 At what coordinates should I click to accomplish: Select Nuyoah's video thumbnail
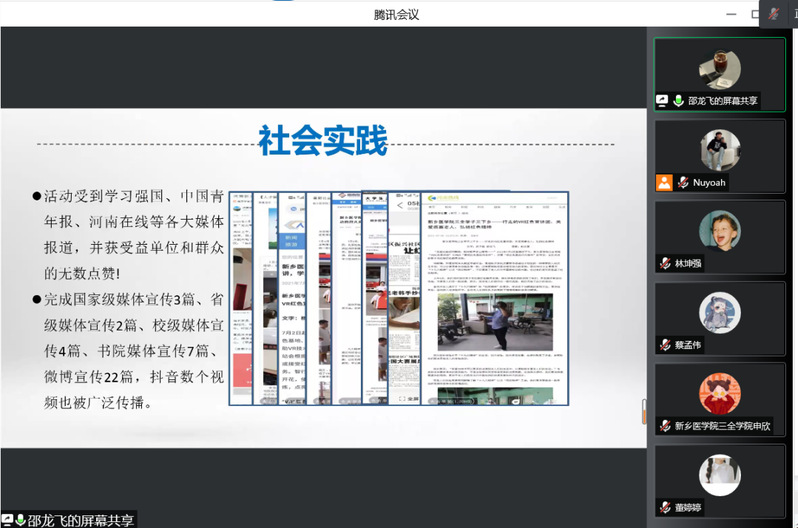pyautogui.click(x=719, y=150)
